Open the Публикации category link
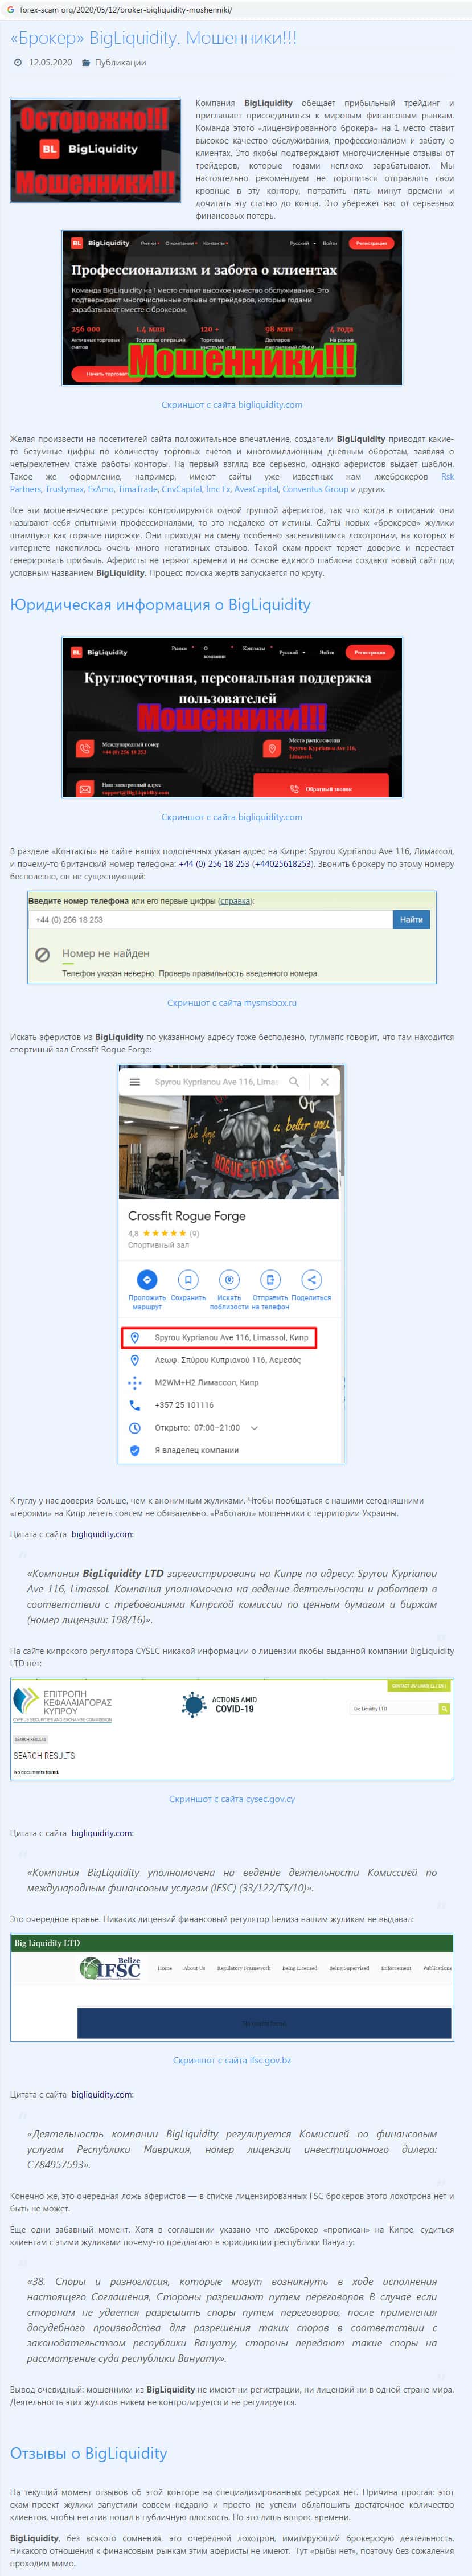The height and width of the screenshot is (2576, 472). click(x=120, y=62)
